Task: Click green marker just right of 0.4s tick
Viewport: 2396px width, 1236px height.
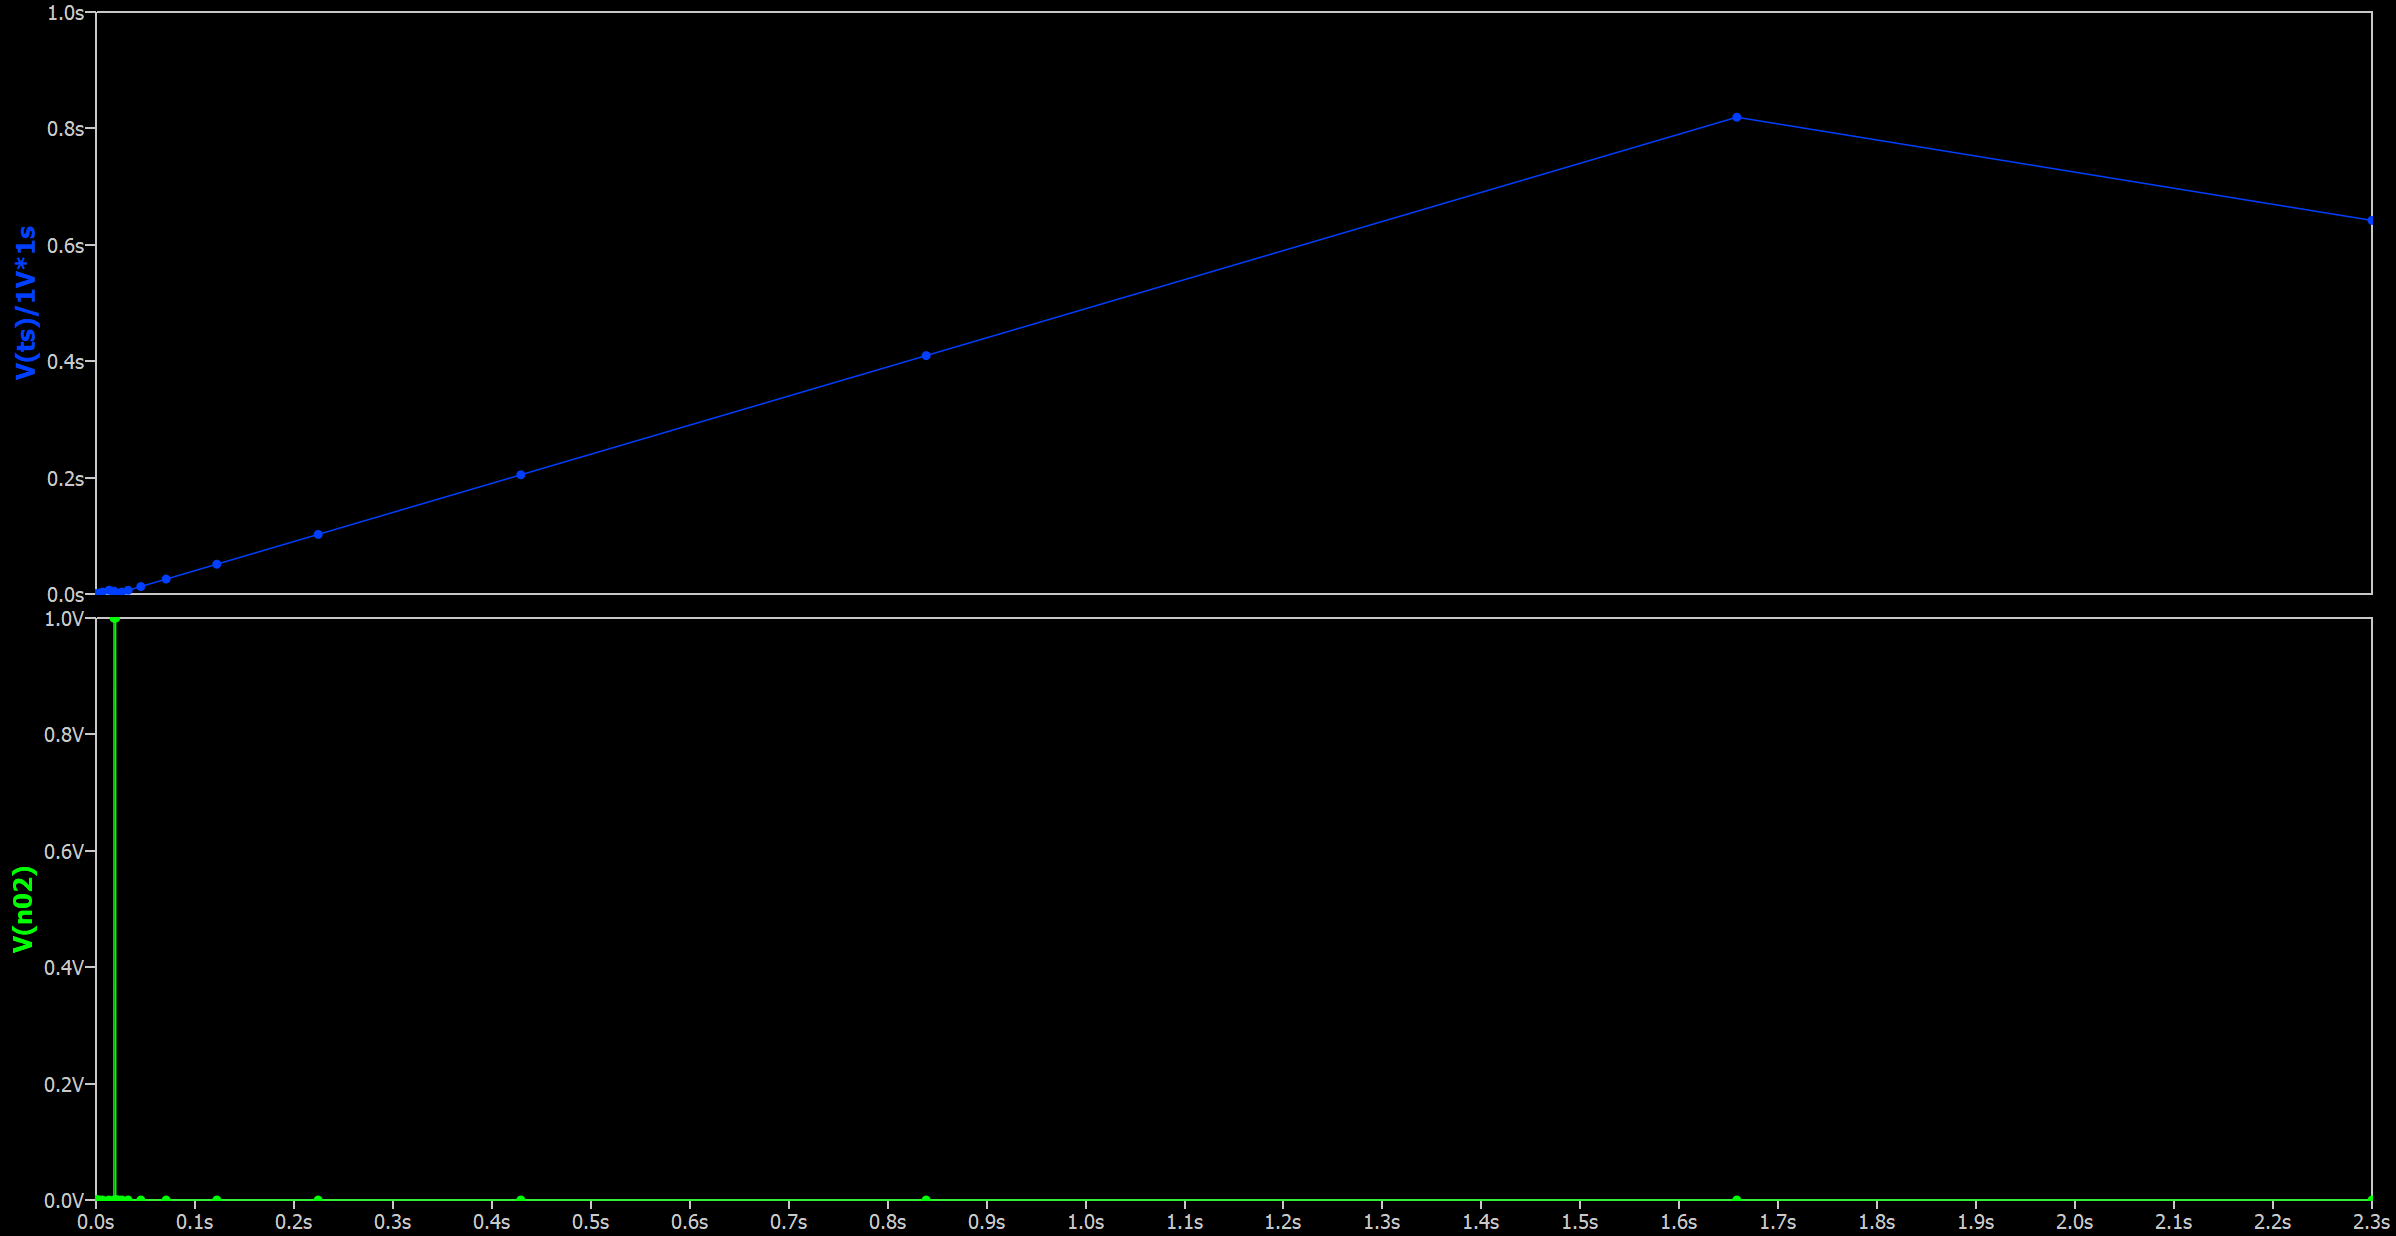Action: [x=520, y=1199]
